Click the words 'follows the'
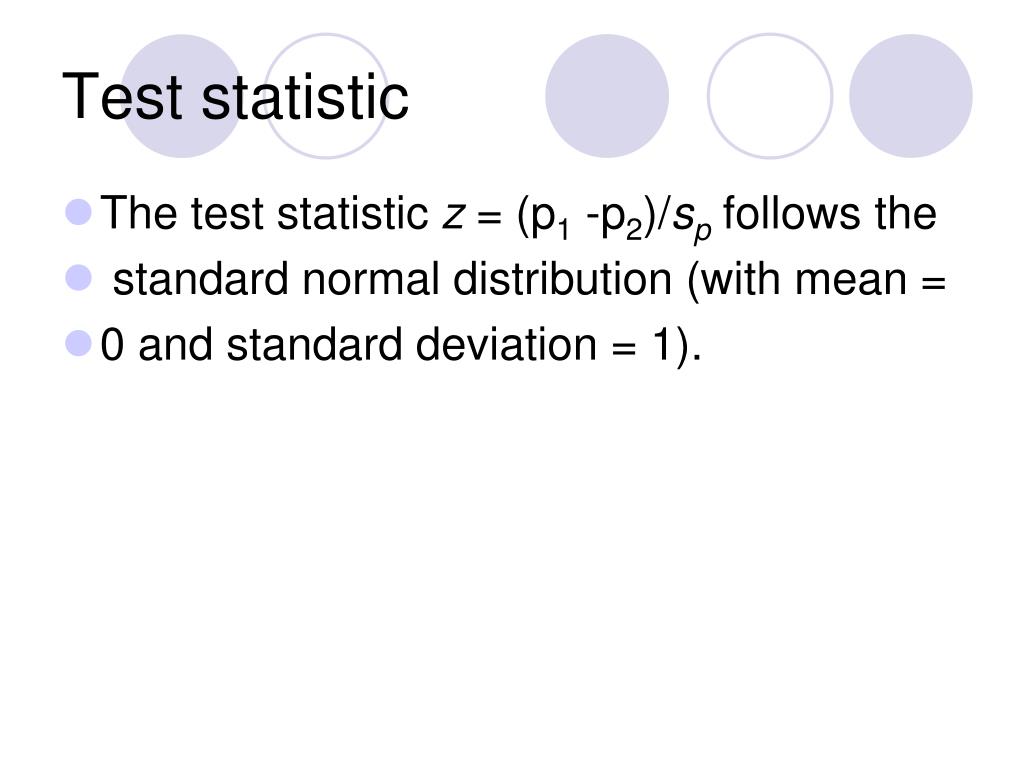1024x768 pixels. (829, 213)
